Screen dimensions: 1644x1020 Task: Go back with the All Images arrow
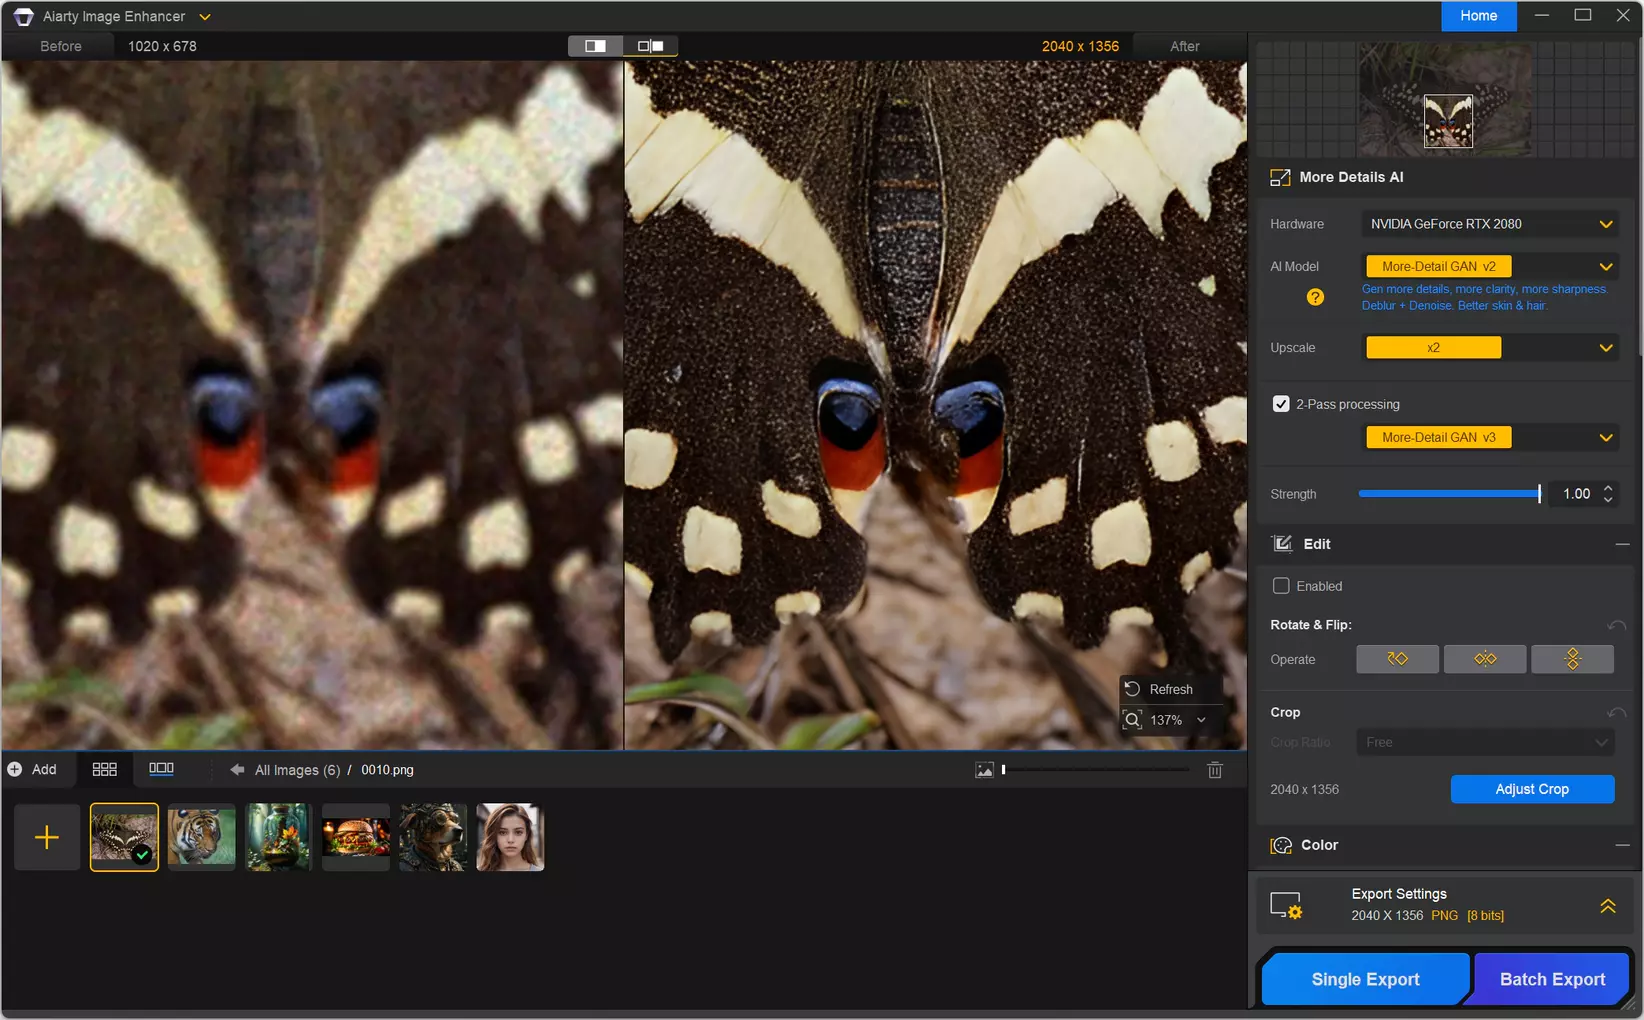(237, 770)
